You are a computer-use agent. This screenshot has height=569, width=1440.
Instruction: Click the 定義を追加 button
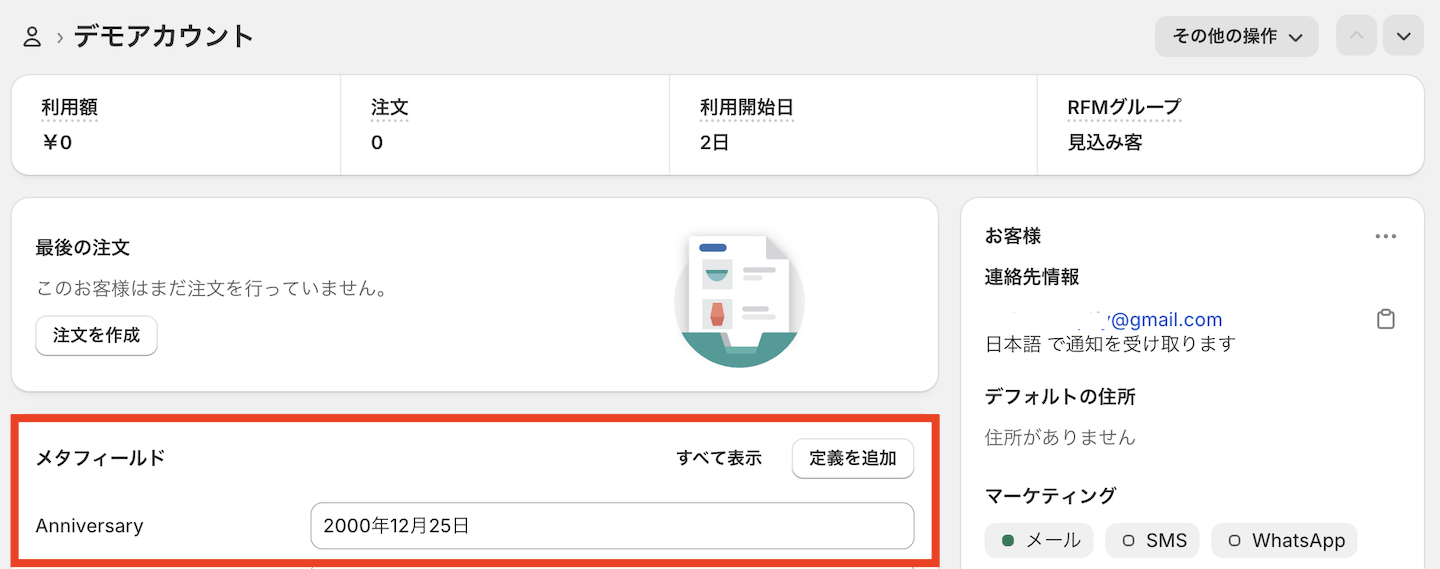coord(853,458)
